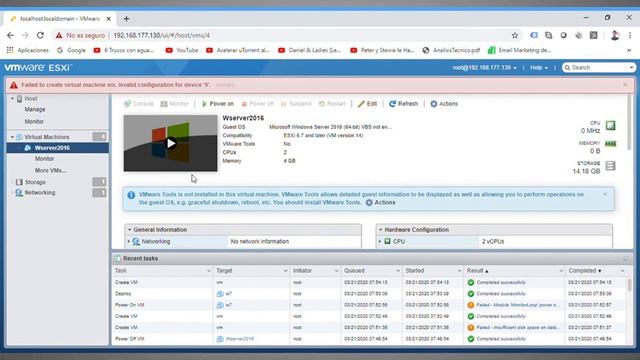
Task: Close the VMware Tools info notice
Action: [605, 194]
